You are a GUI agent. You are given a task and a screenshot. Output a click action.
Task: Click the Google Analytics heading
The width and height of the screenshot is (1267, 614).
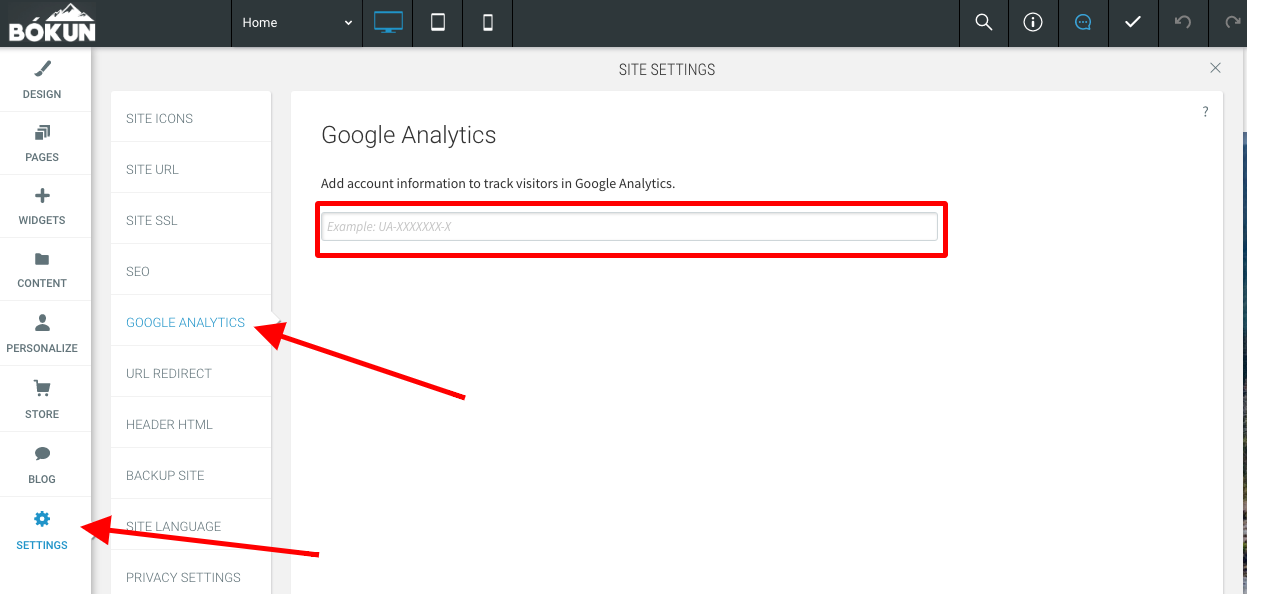coord(408,135)
